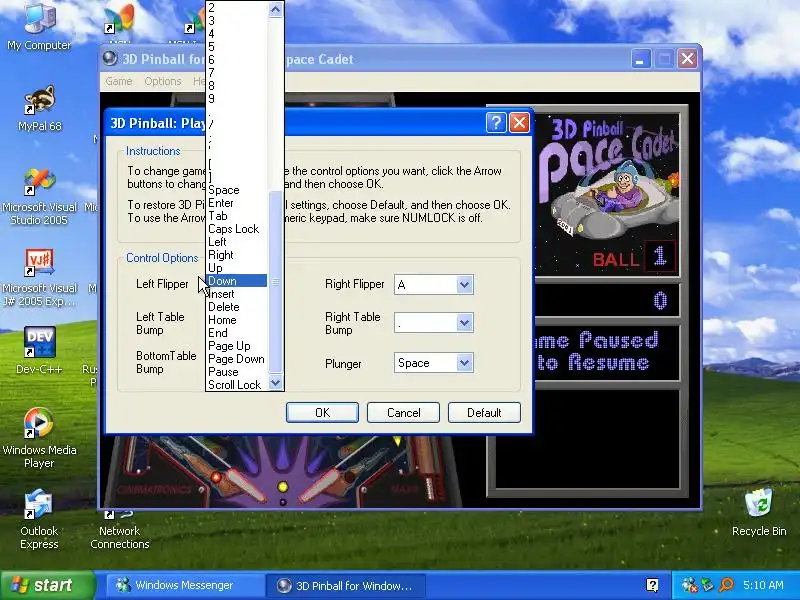Select 'Space' in the open key list
The width and height of the screenshot is (800, 600).
click(237, 190)
